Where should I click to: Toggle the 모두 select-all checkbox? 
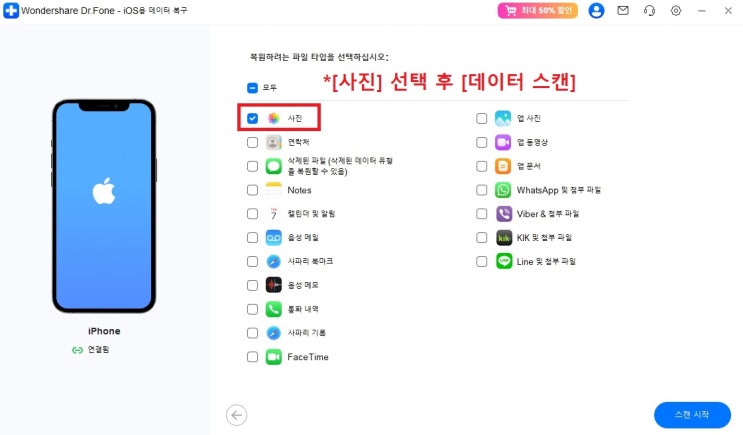point(253,88)
